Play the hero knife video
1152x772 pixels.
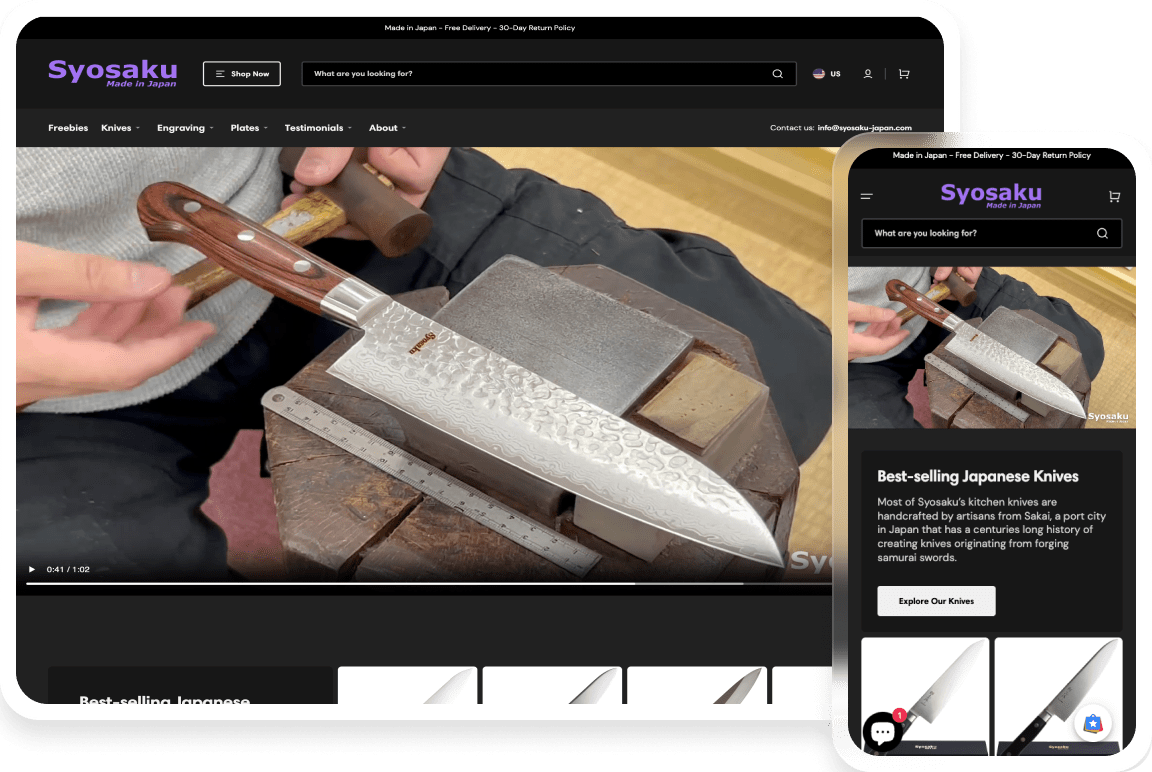point(32,569)
